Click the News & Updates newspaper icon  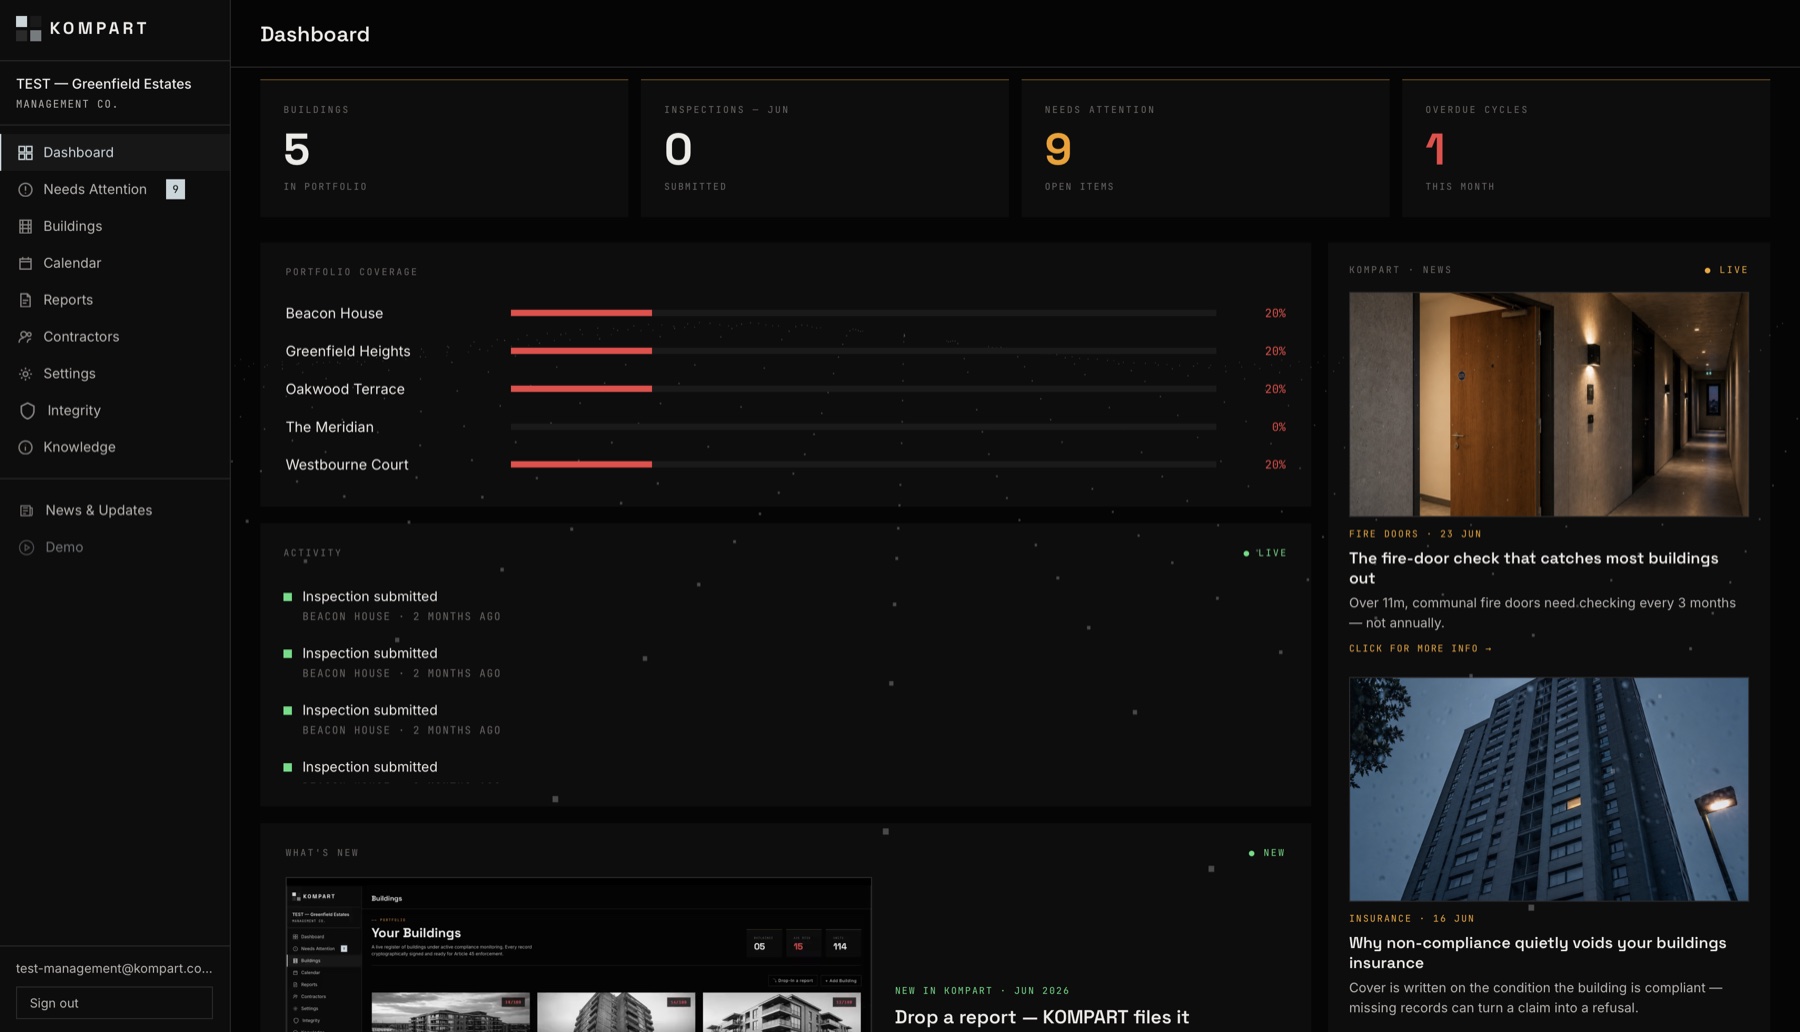click(26, 511)
